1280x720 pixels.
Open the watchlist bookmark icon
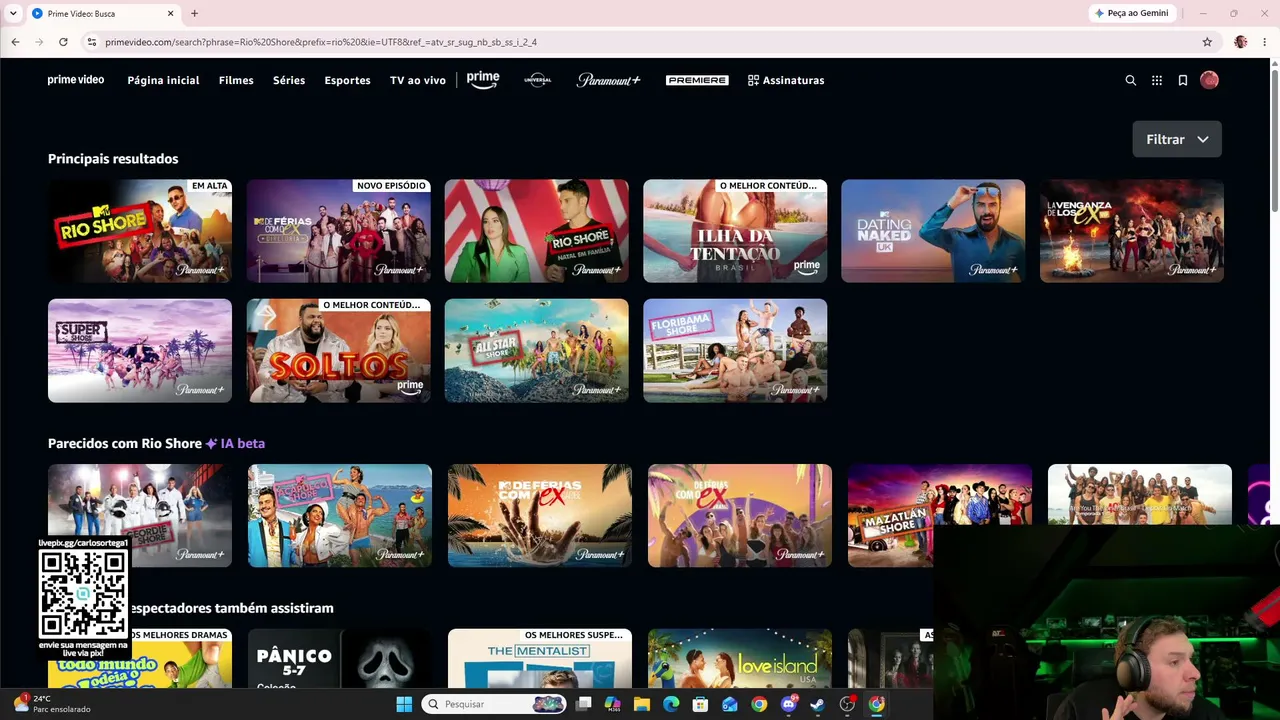tap(1183, 80)
